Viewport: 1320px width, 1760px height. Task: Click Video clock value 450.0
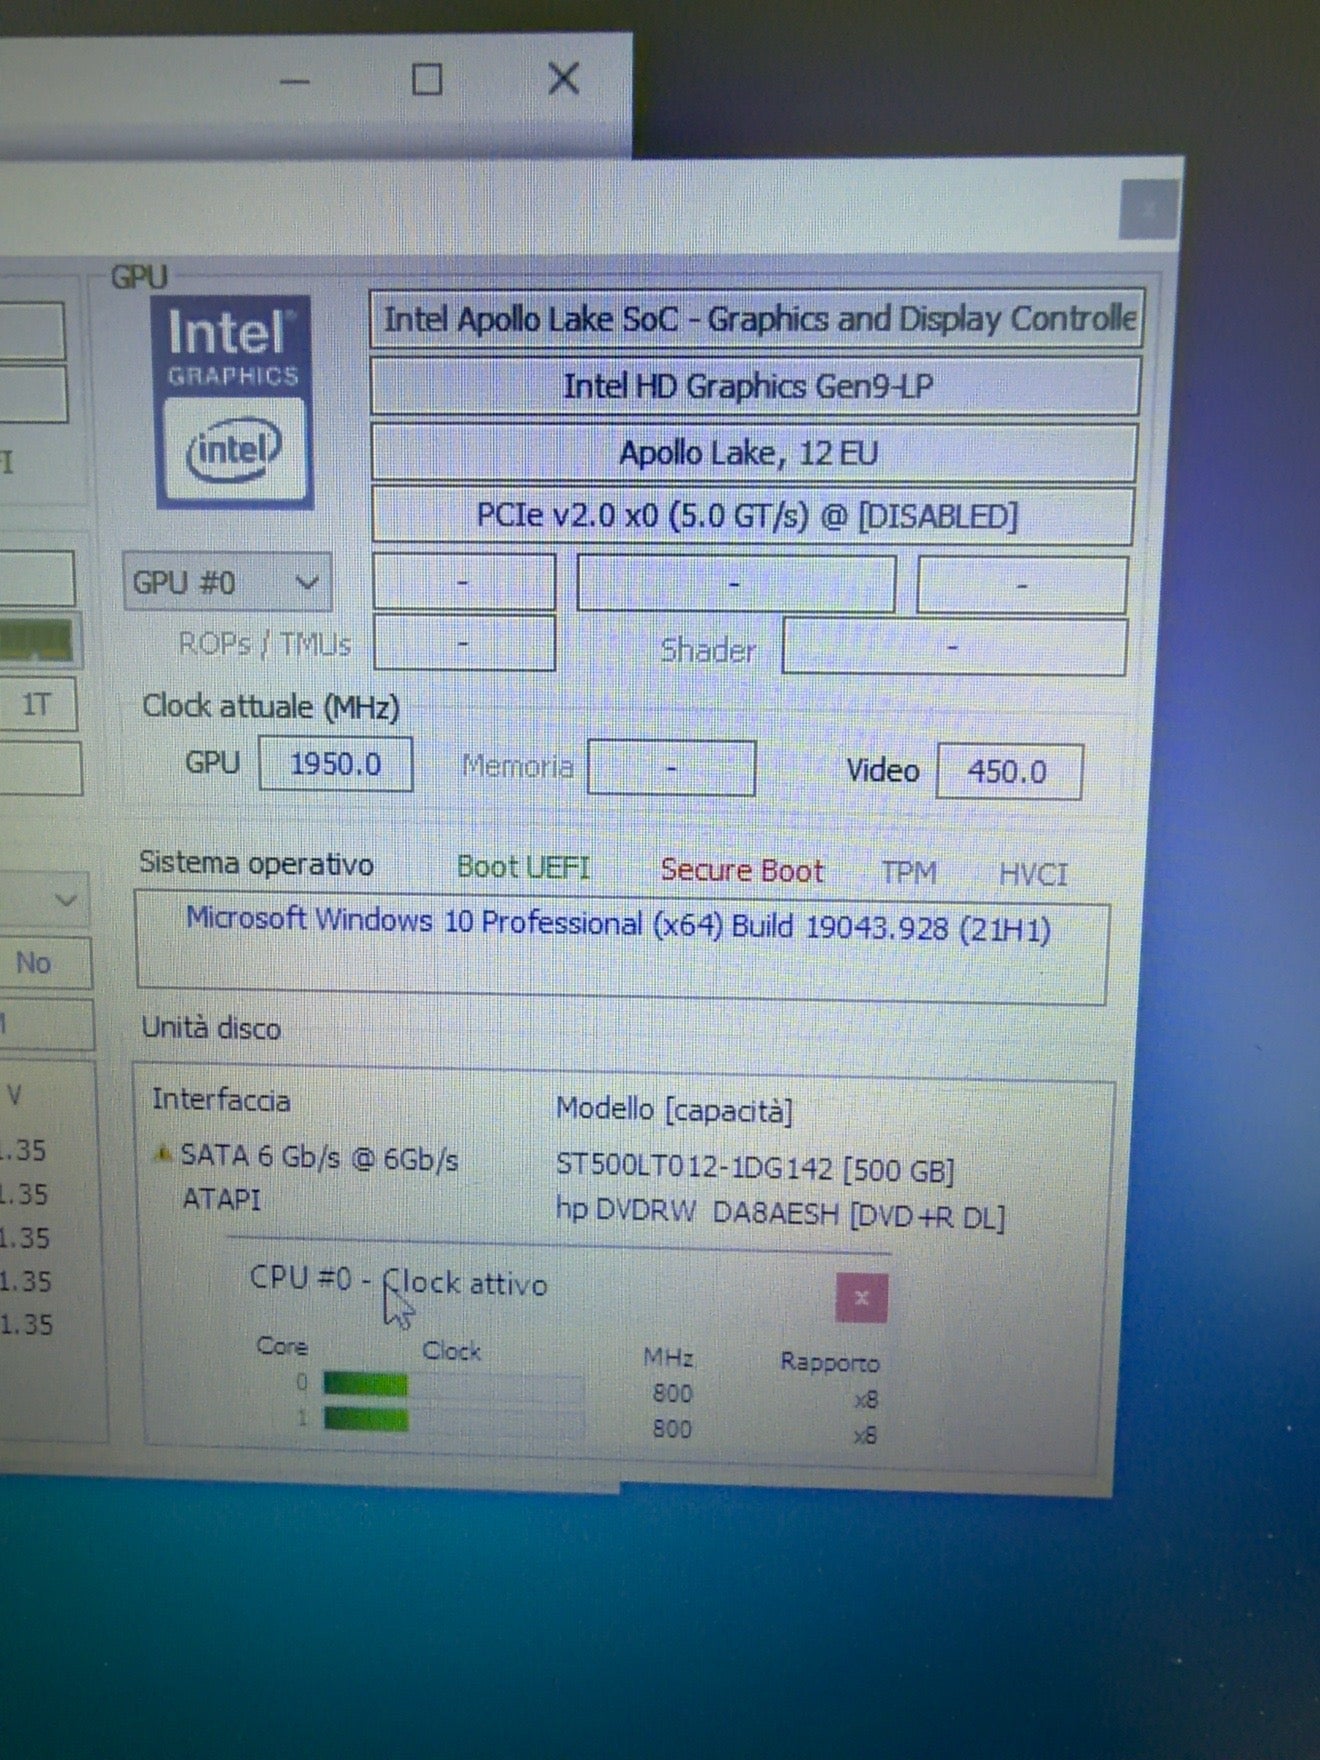[x=1008, y=772]
